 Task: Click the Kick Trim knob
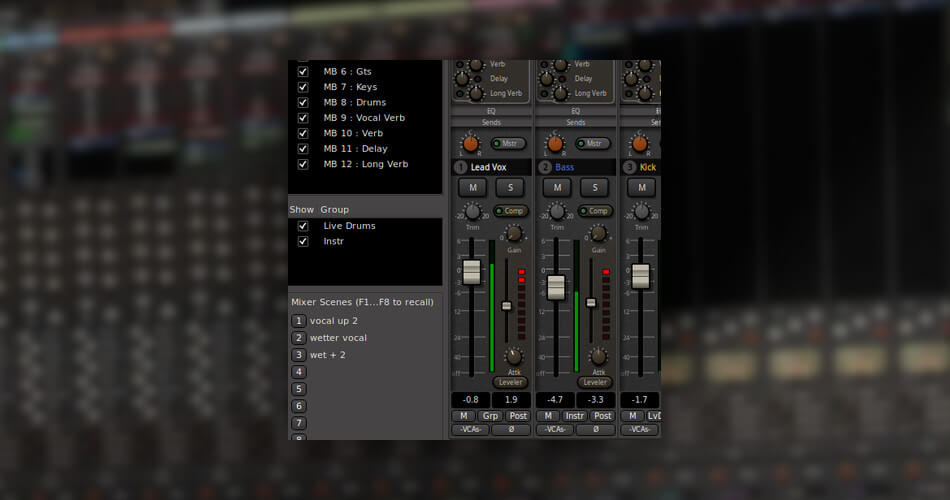(641, 212)
